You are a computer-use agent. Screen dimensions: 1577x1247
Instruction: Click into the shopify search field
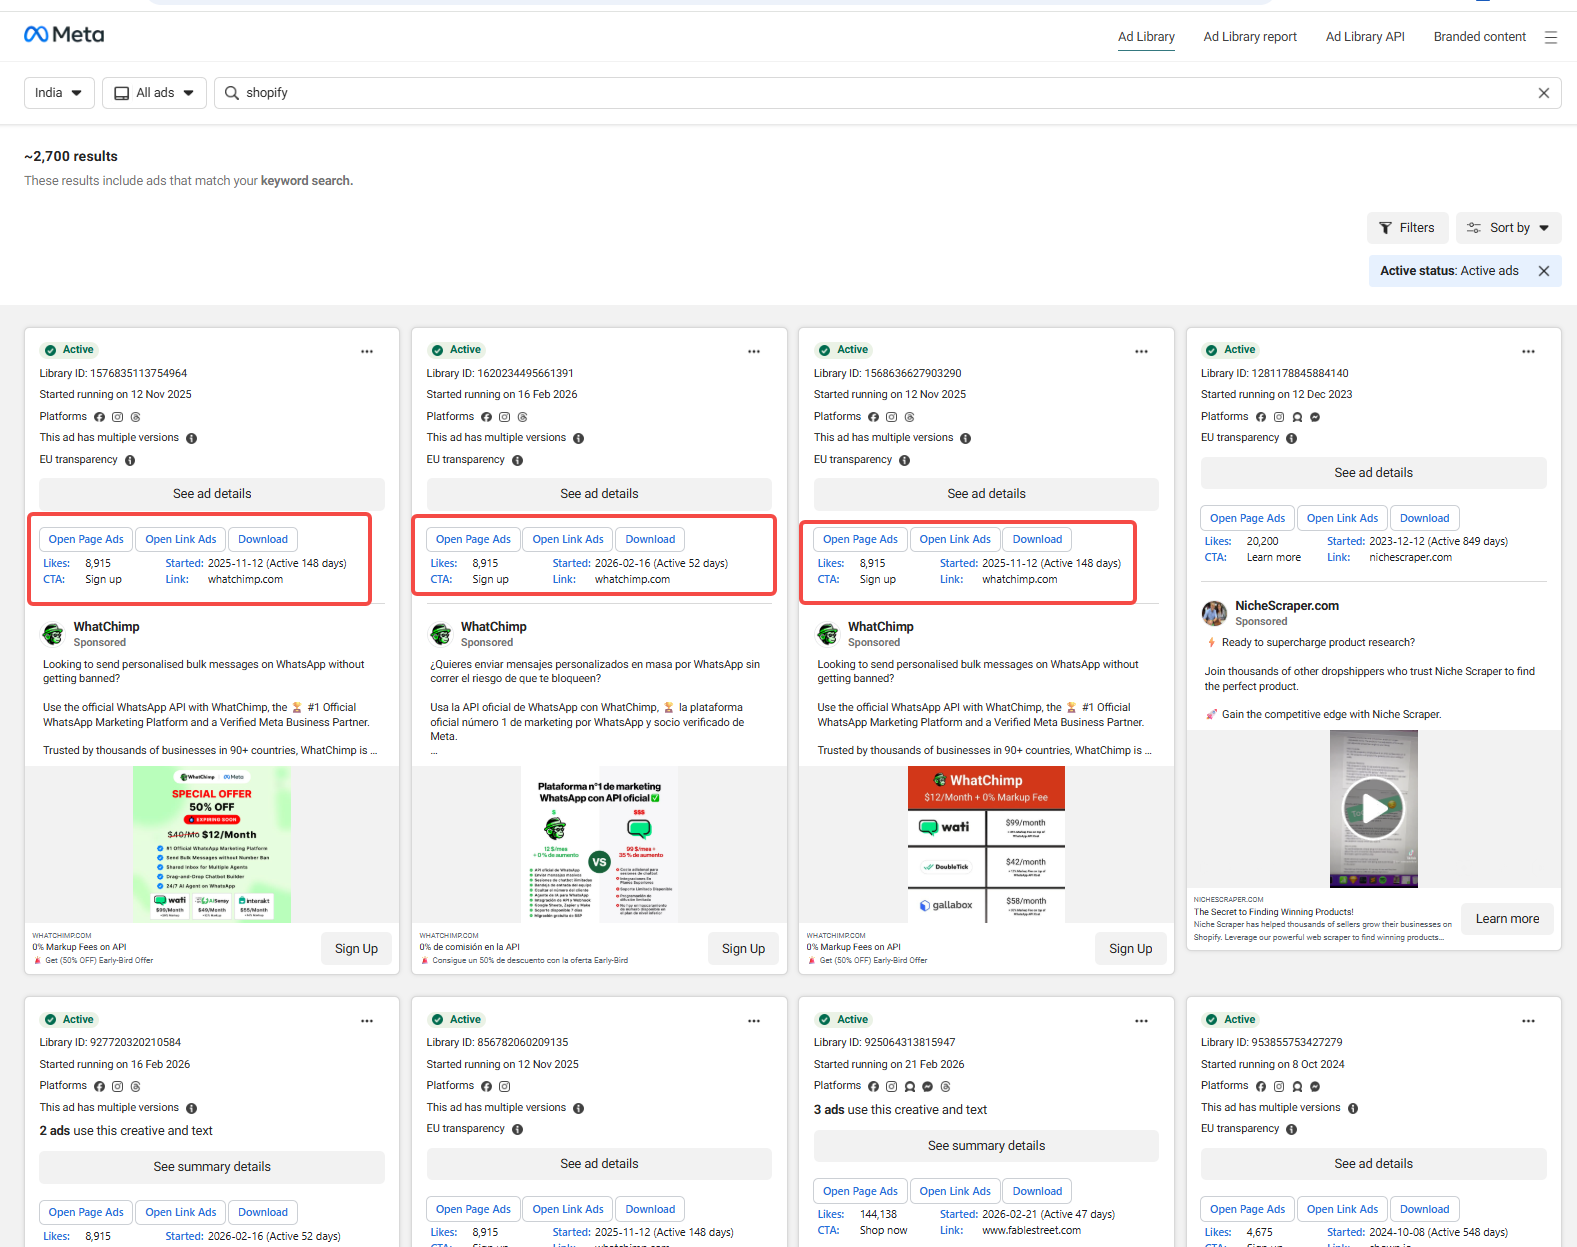tap(887, 93)
